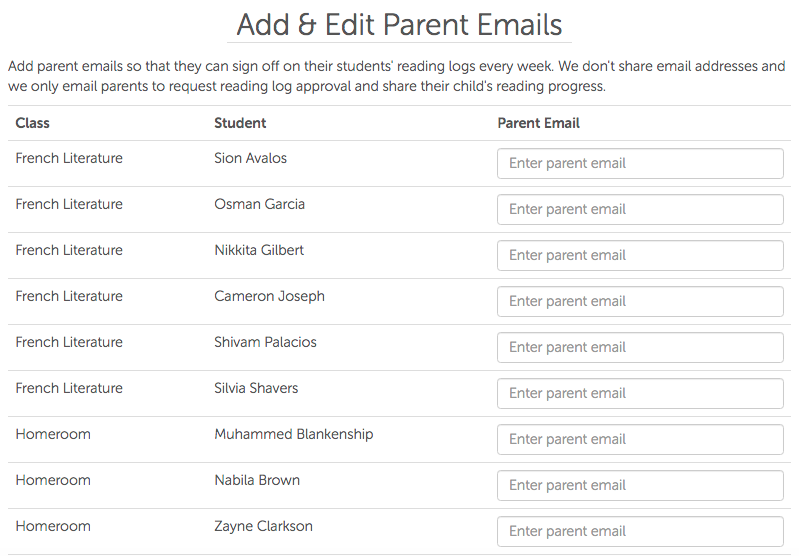This screenshot has width=799, height=556.
Task: Select Osman Garcia's parent email input
Action: (640, 209)
